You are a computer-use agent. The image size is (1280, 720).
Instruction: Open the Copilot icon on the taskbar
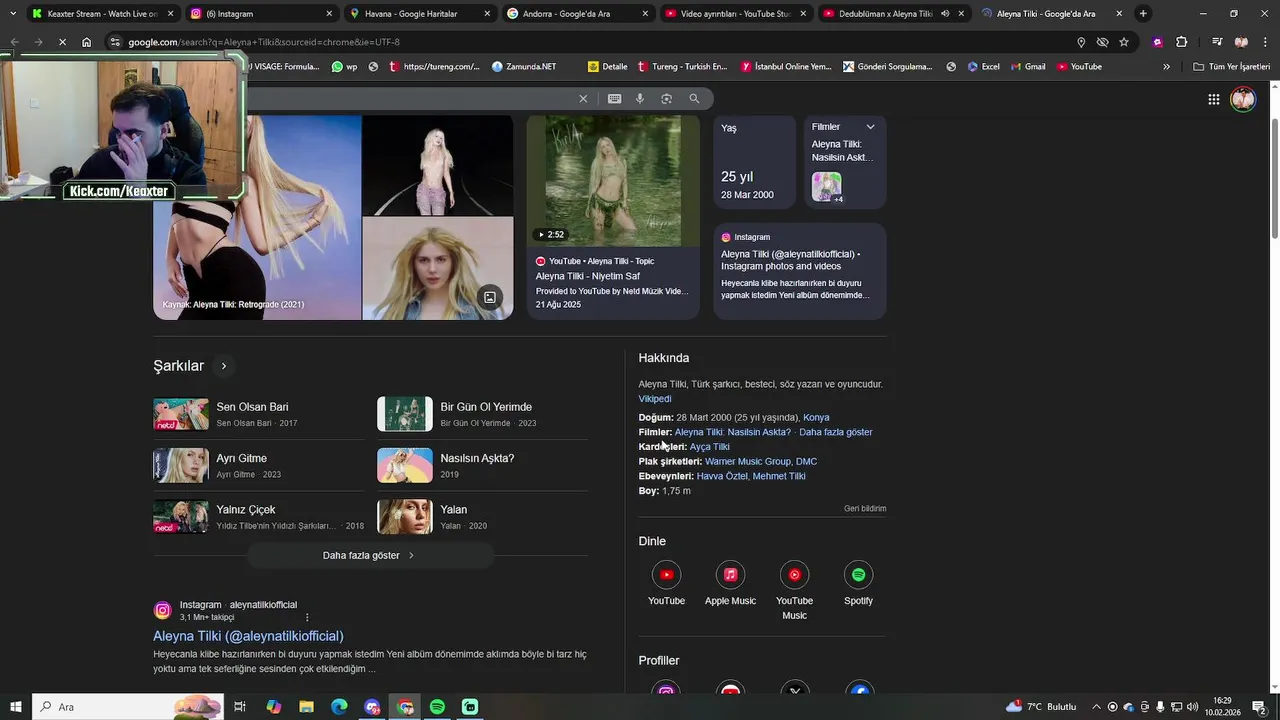coord(273,707)
